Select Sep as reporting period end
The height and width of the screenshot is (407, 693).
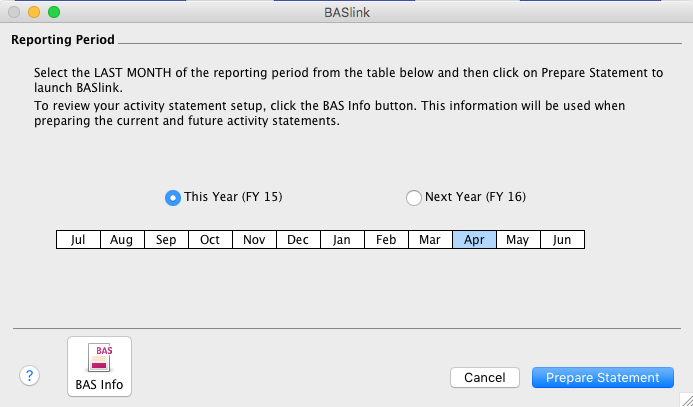pos(166,240)
